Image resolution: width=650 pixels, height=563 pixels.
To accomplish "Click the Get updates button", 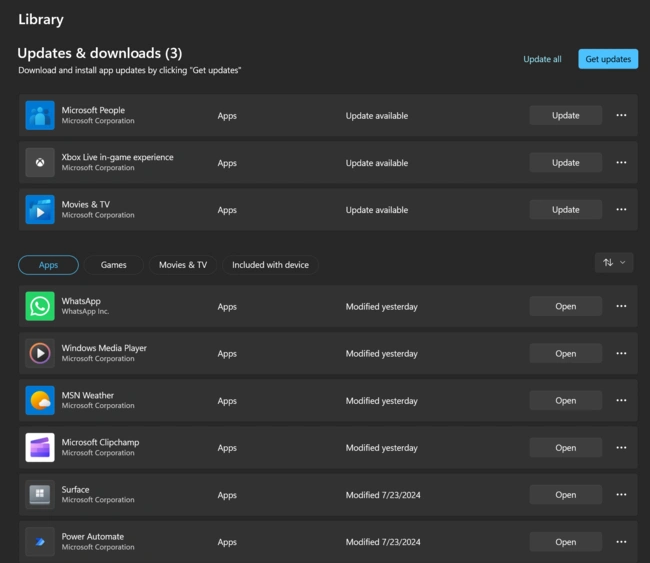I will click(608, 59).
